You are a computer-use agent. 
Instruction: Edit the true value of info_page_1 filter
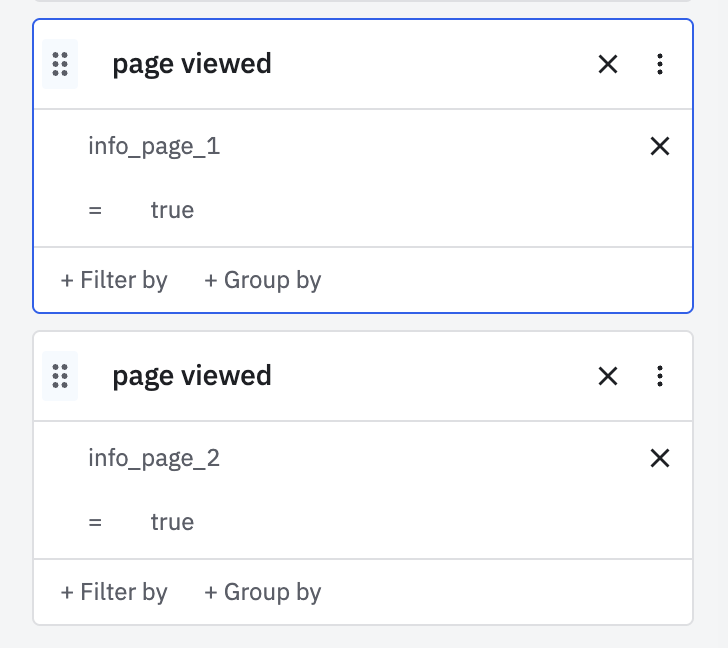[x=172, y=210]
